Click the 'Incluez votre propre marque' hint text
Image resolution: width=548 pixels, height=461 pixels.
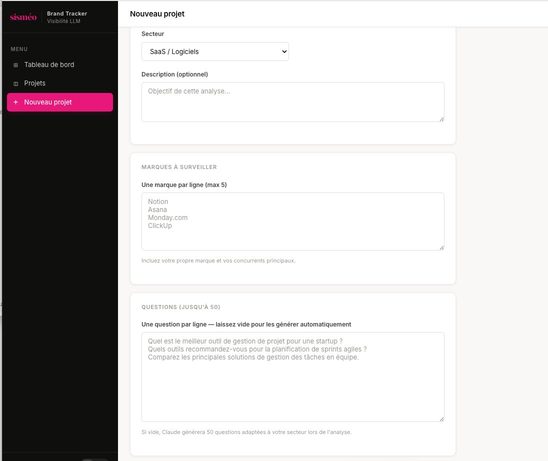point(218,261)
